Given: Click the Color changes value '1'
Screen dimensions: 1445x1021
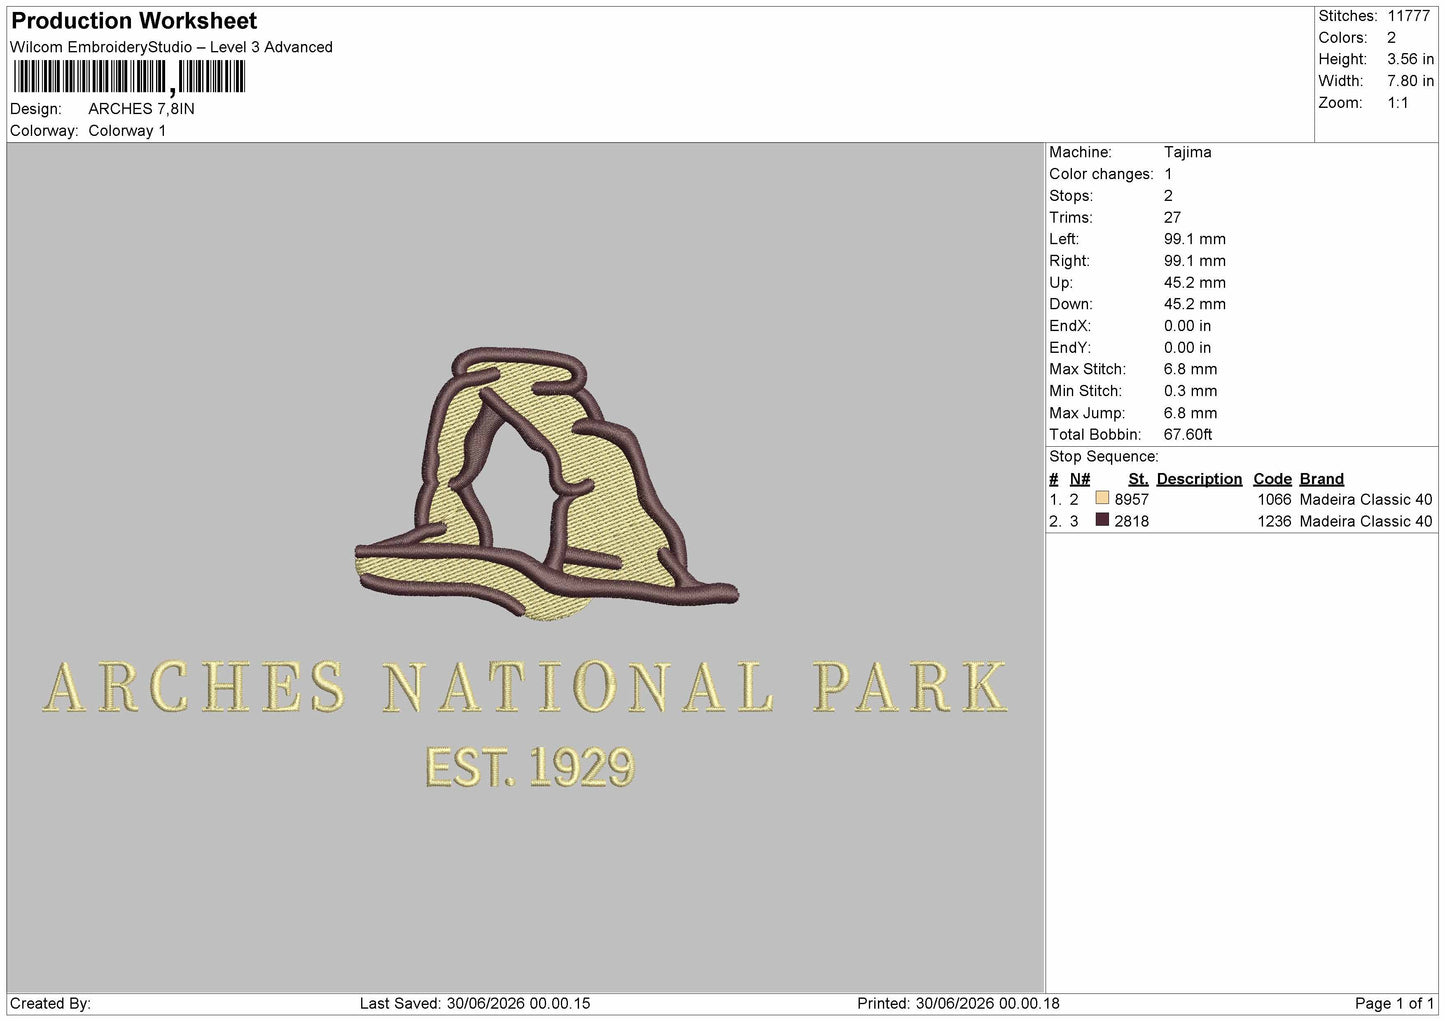Looking at the screenshot, I should point(1168,174).
